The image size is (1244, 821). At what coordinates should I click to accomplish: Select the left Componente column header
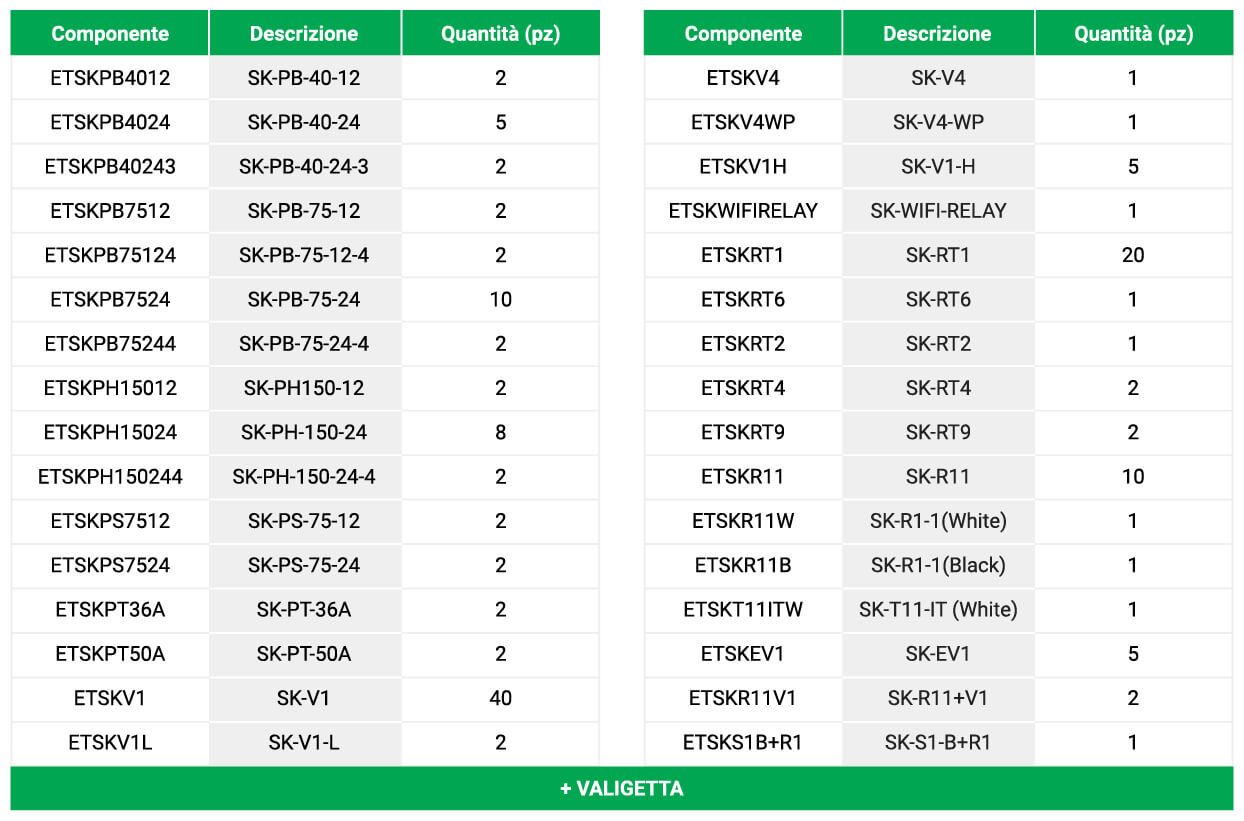click(110, 33)
